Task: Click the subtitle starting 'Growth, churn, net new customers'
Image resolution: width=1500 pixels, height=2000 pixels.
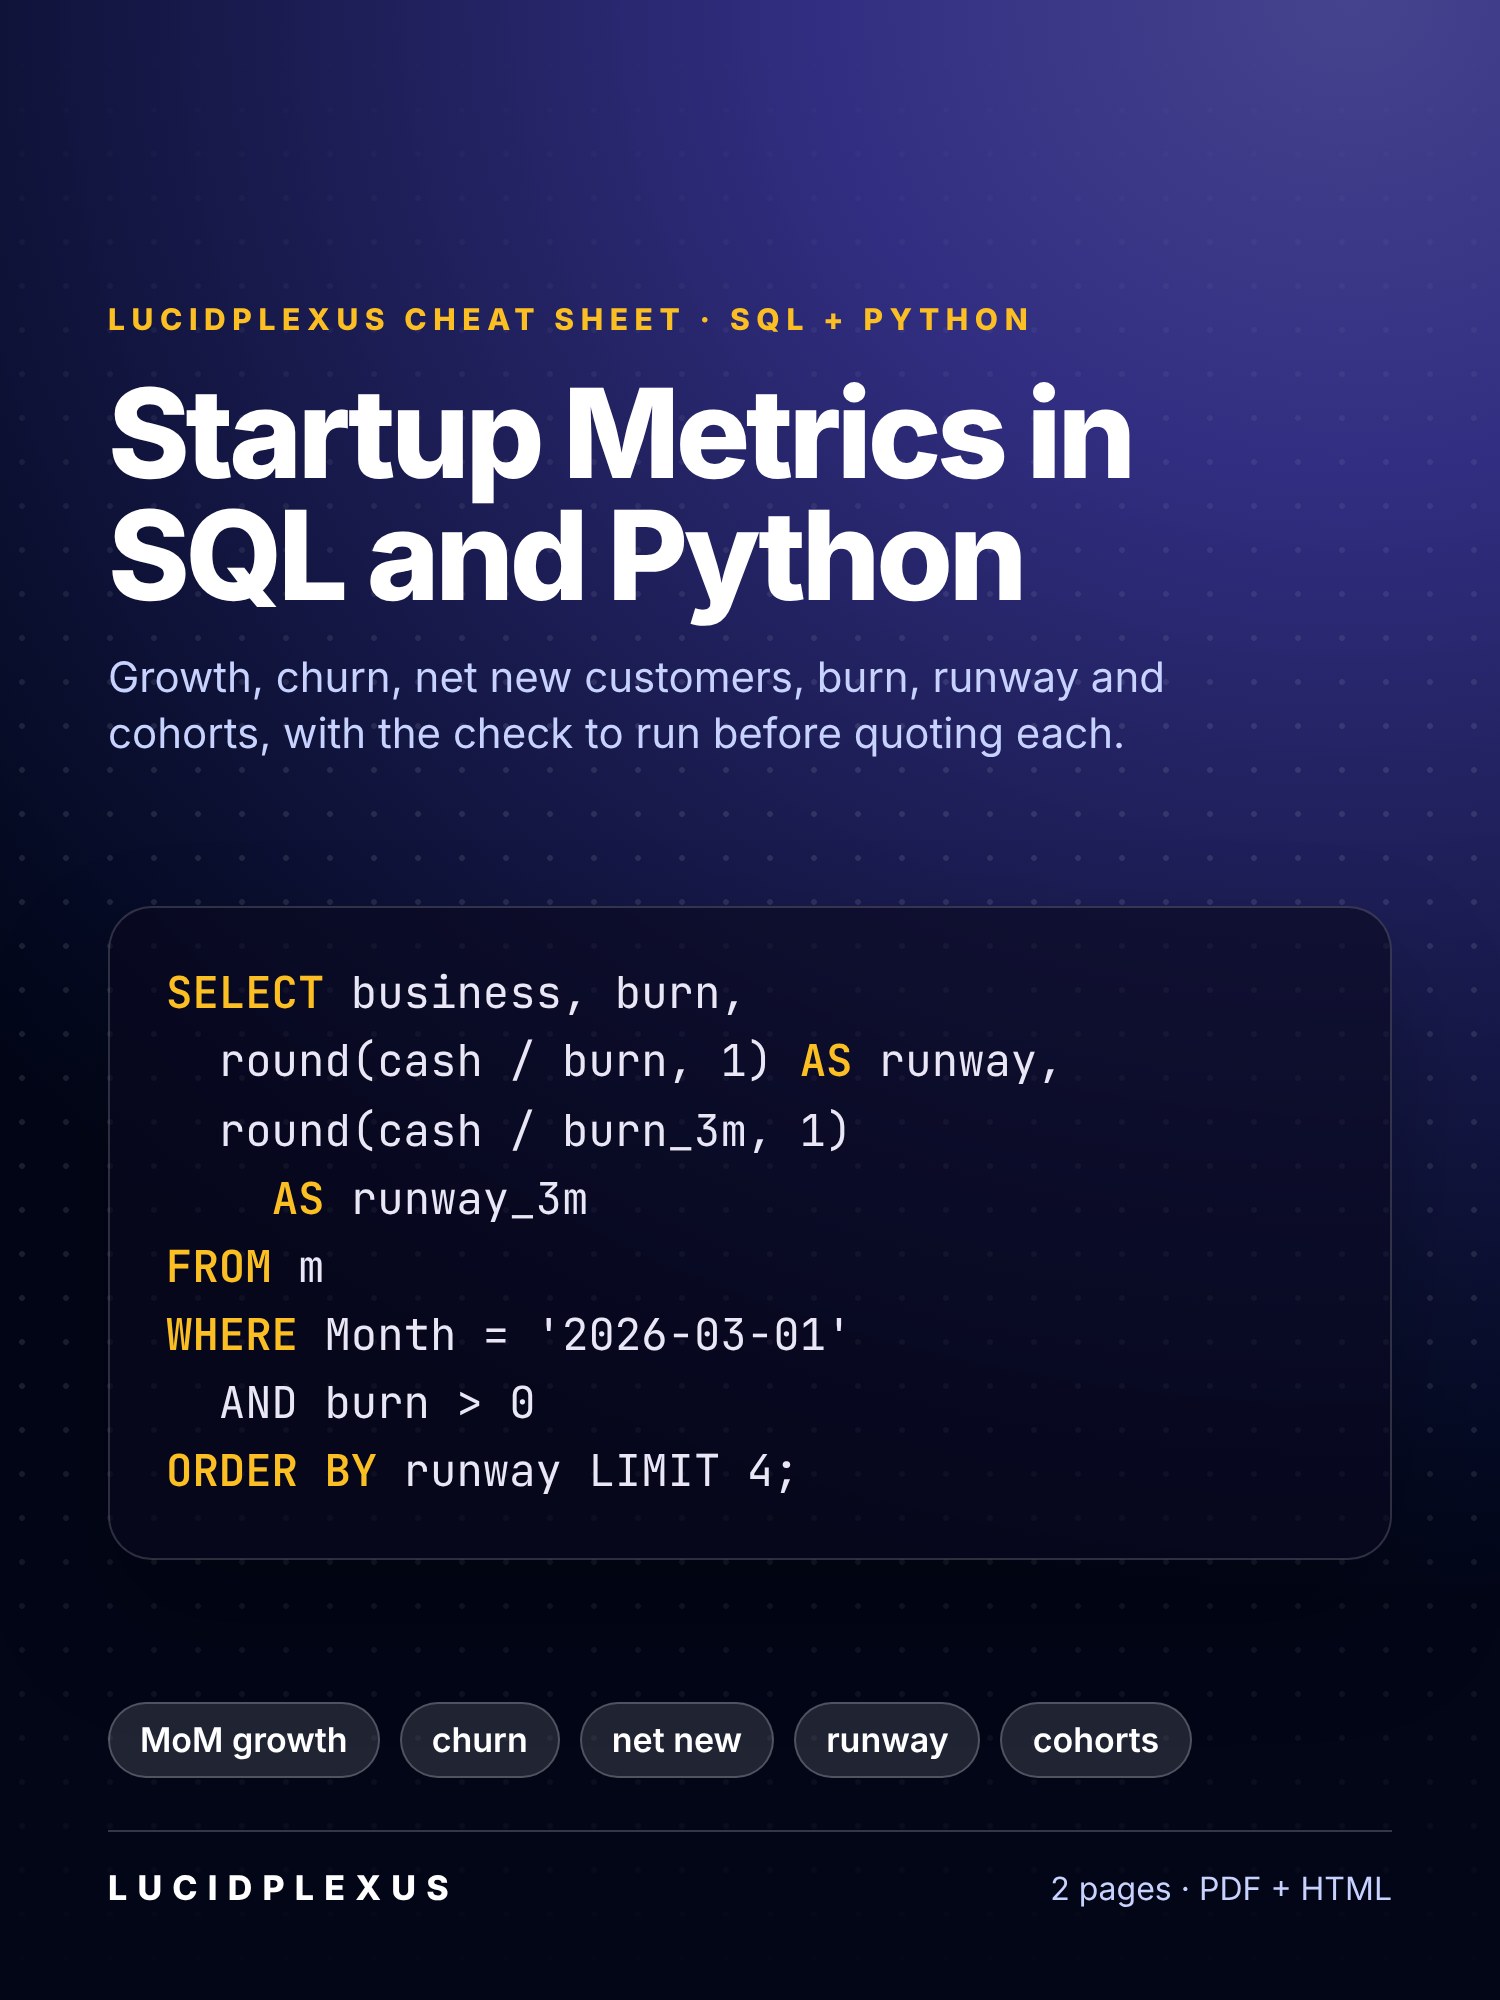Action: pyautogui.click(x=636, y=705)
